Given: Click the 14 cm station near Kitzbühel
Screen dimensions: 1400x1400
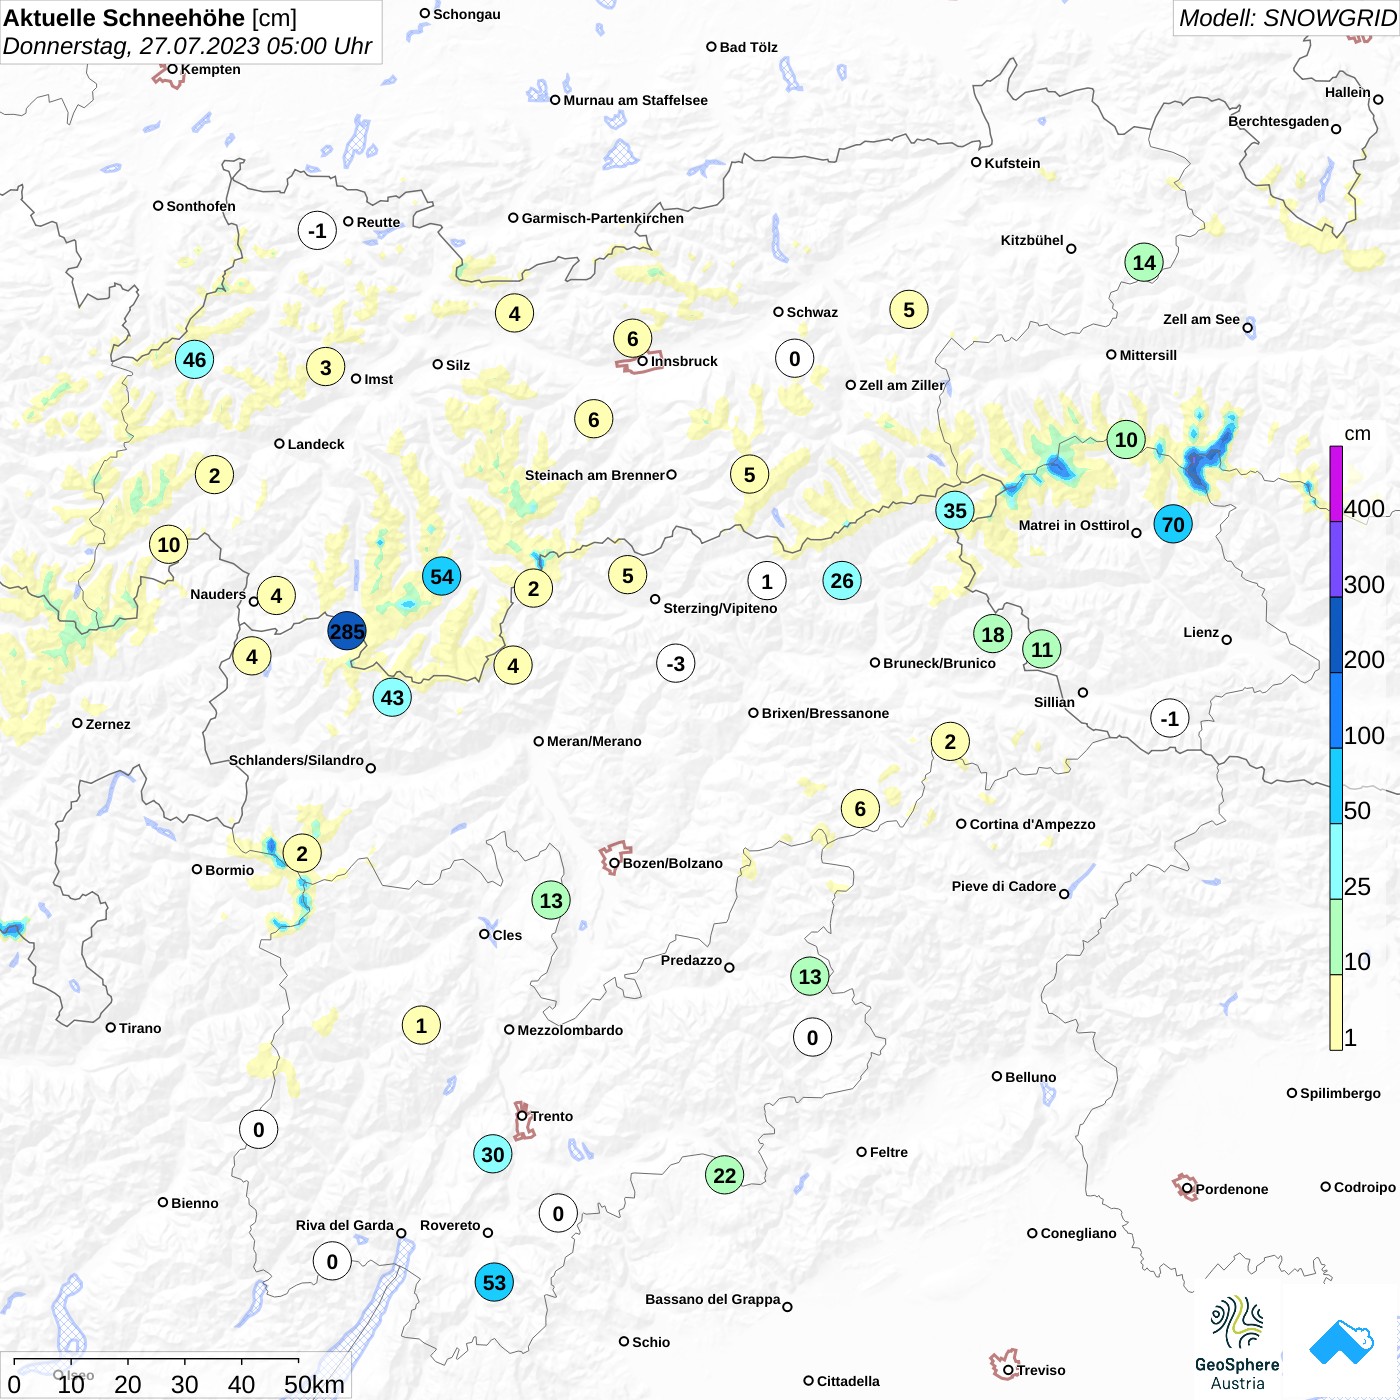Looking at the screenshot, I should click(x=1144, y=262).
